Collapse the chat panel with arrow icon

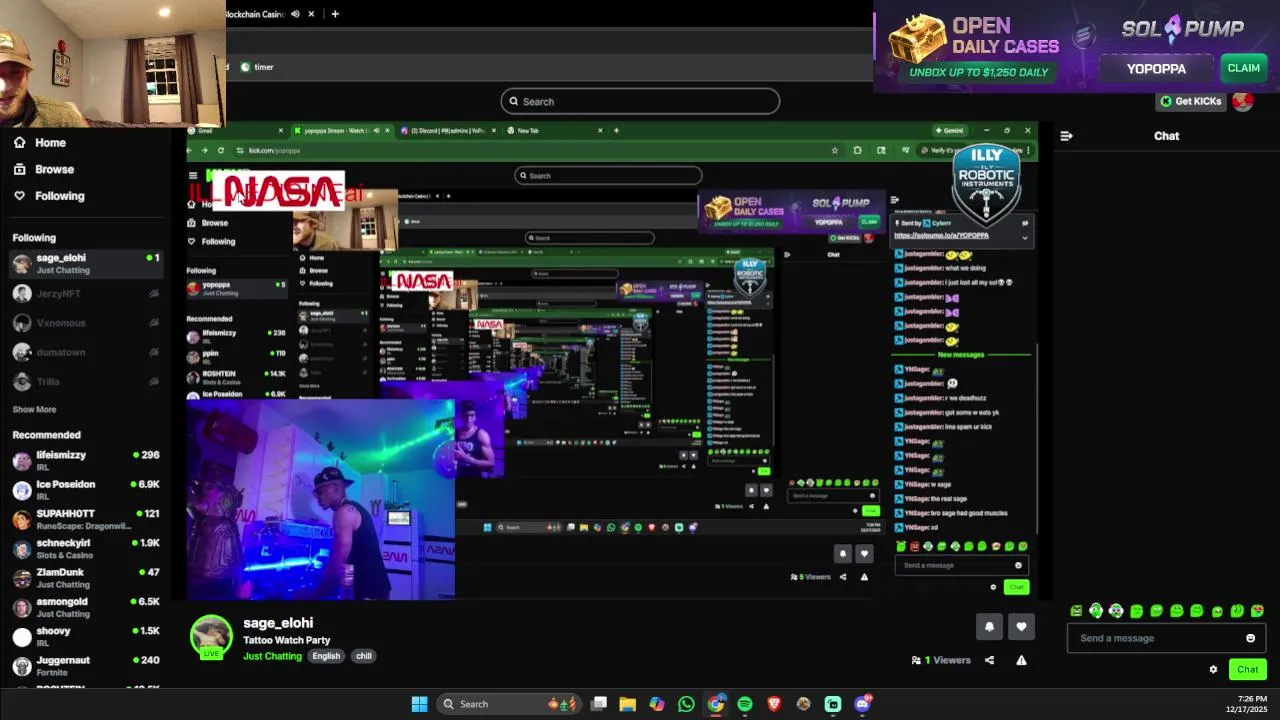(x=1066, y=136)
